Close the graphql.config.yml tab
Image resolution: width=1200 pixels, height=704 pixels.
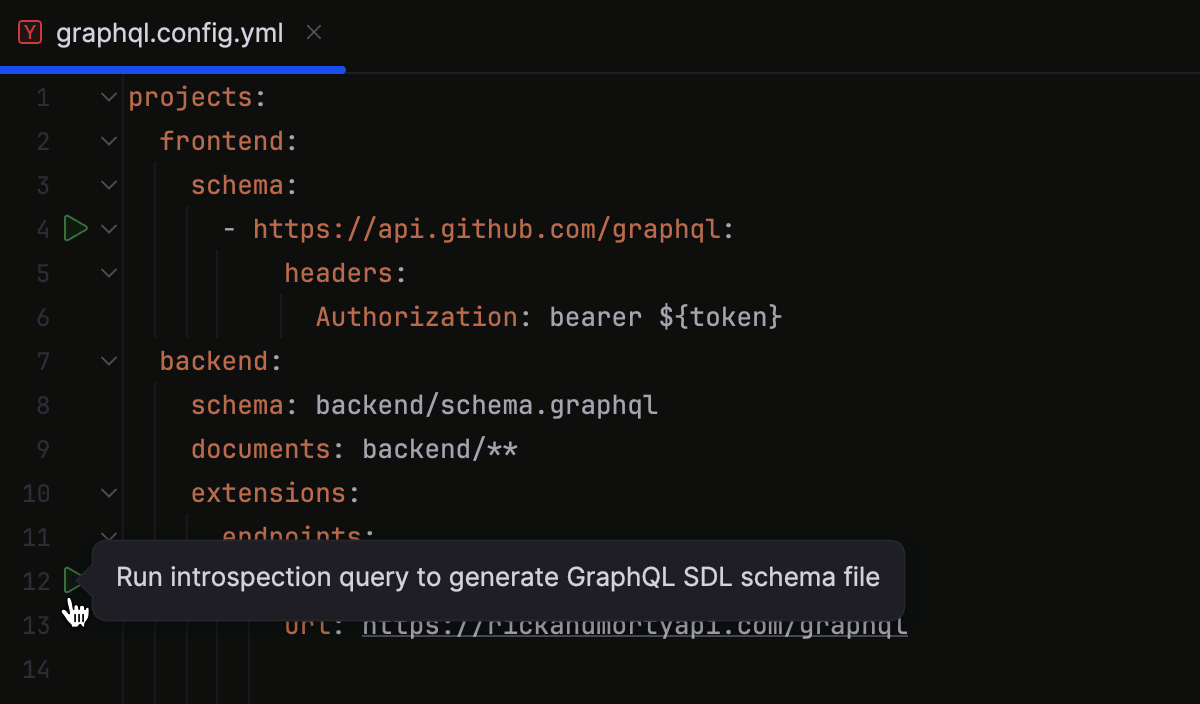(x=313, y=31)
